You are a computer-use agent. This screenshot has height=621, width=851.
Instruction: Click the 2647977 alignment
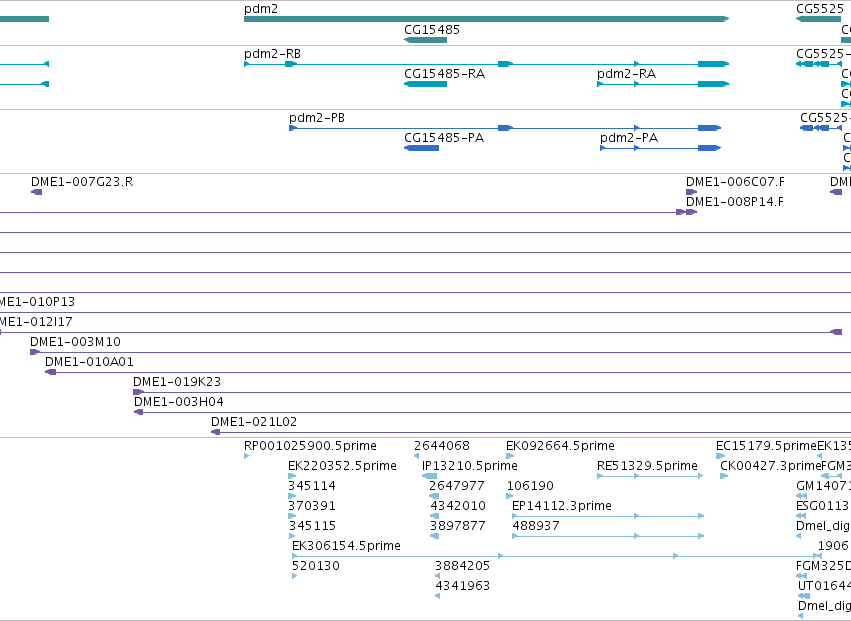click(x=434, y=496)
